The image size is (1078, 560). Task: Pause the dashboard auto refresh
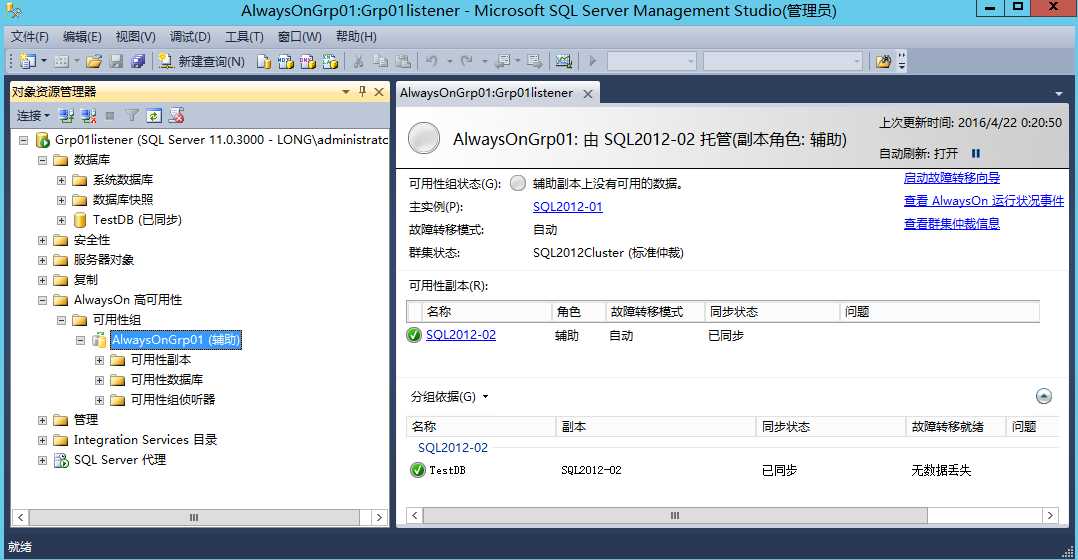[976, 153]
